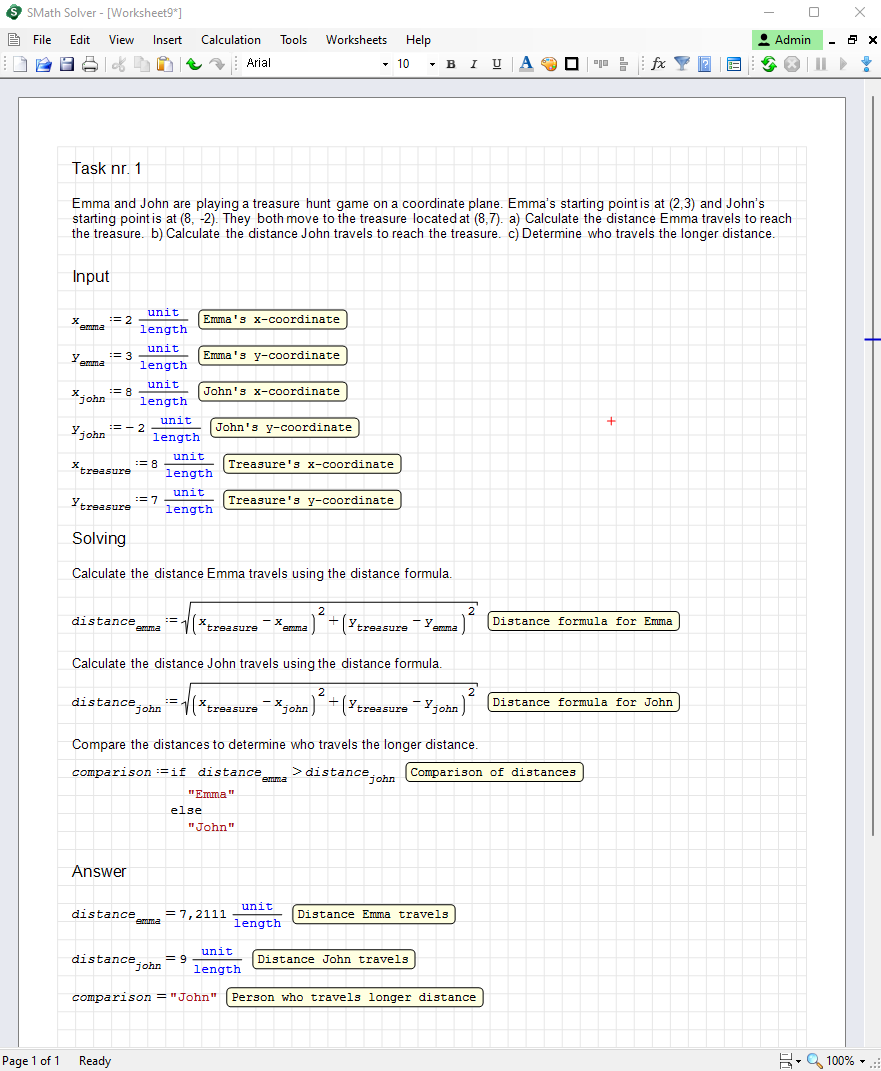The width and height of the screenshot is (881, 1071).
Task: Click the border frame icon
Action: [x=572, y=64]
